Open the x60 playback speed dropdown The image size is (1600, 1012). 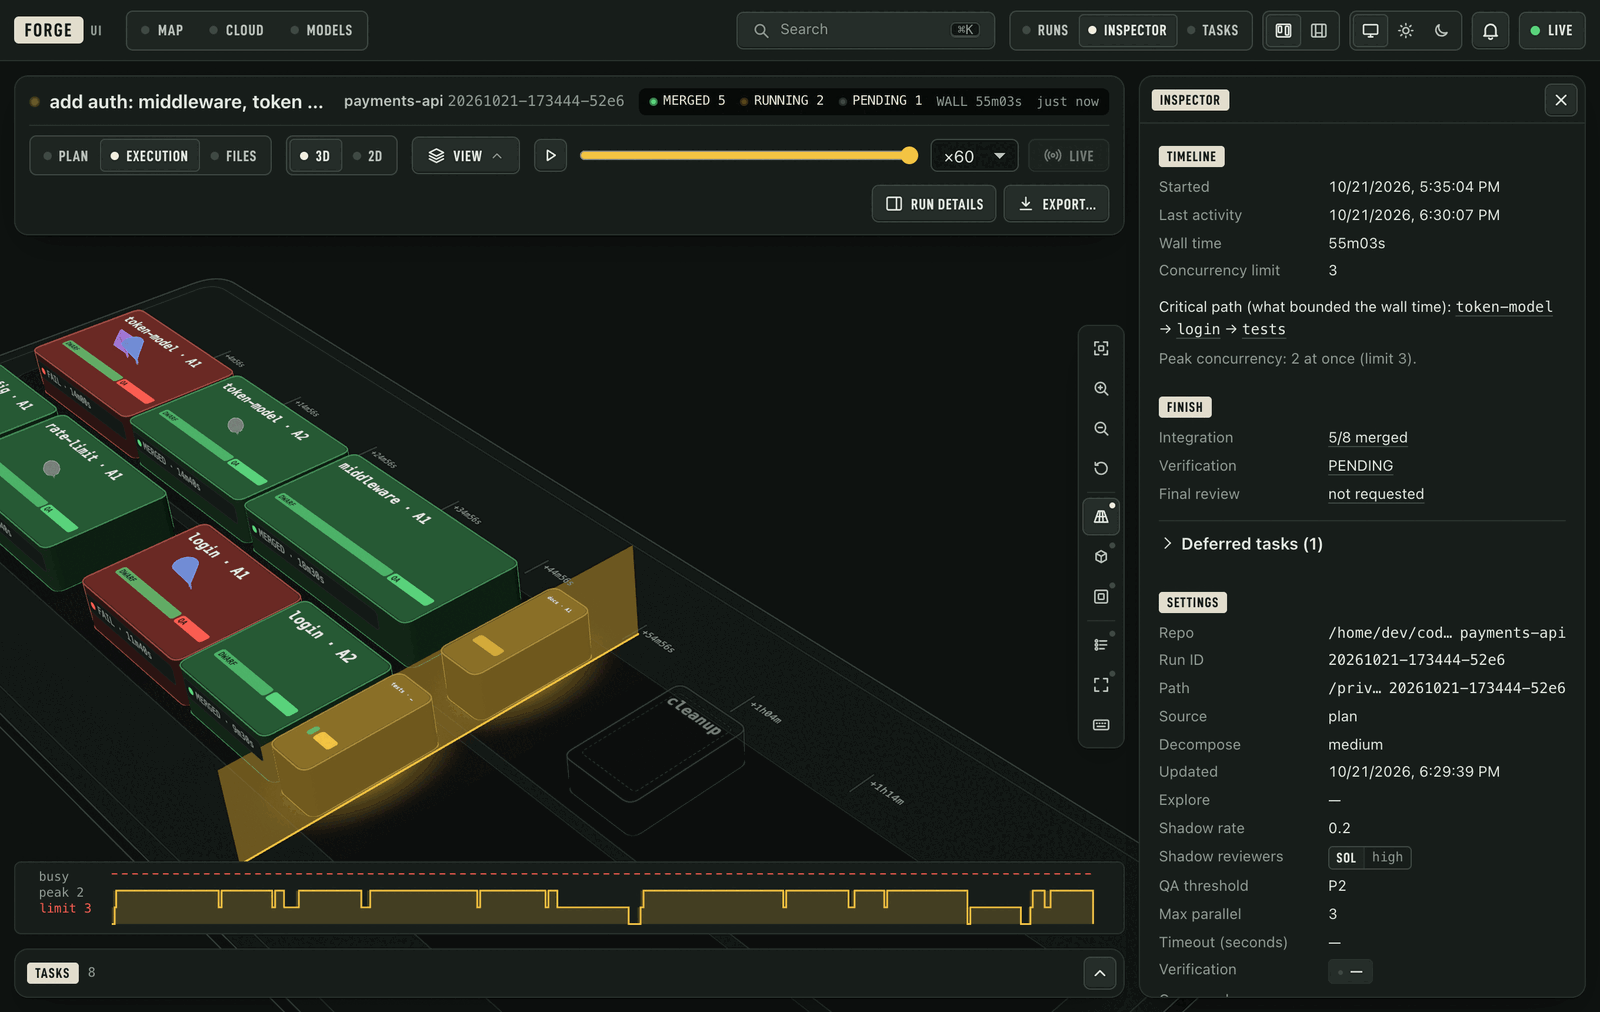[x=975, y=156]
